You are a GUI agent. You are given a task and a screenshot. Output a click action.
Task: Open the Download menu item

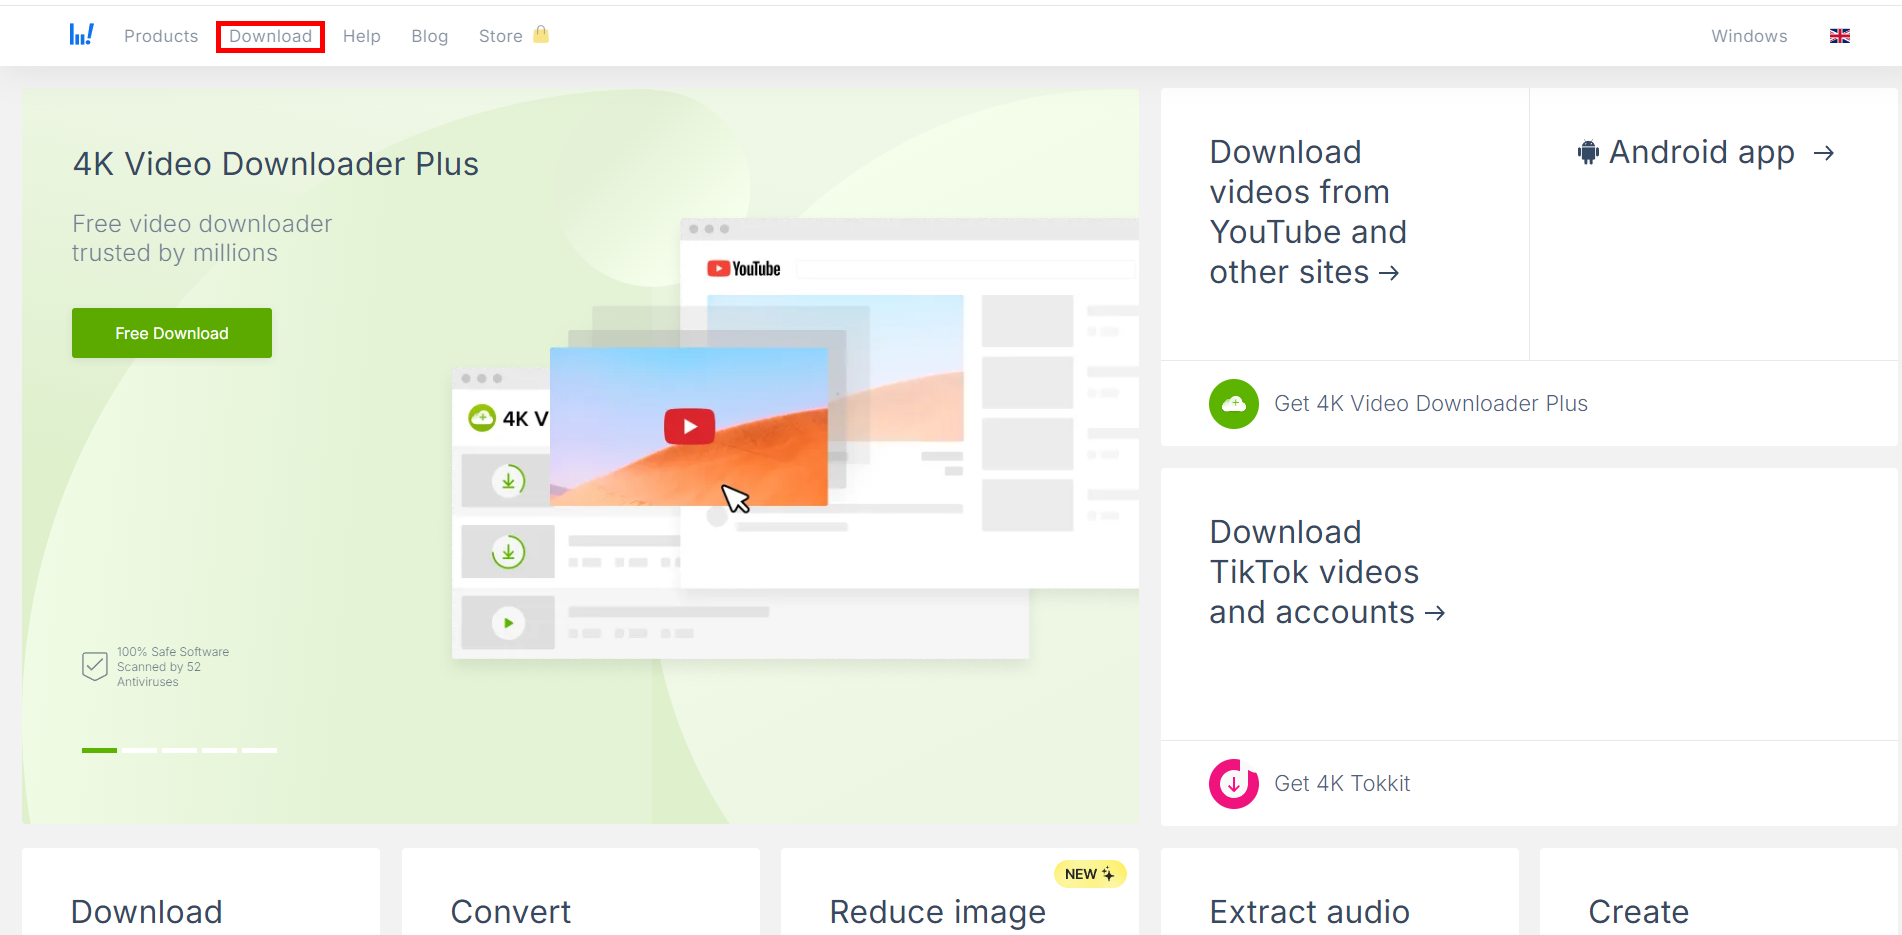(x=271, y=36)
